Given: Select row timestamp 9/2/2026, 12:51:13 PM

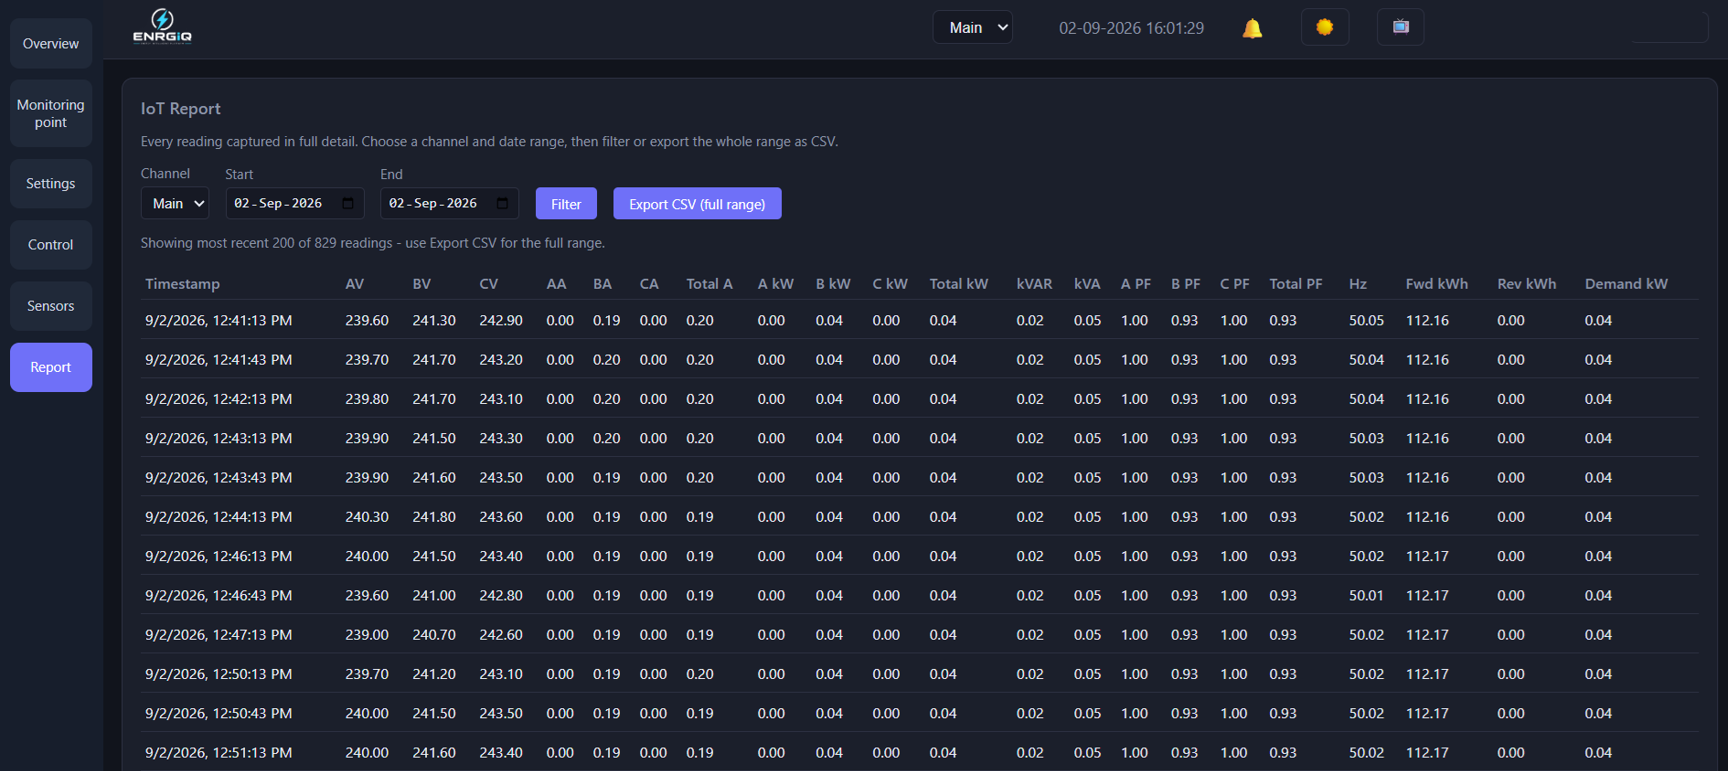Looking at the screenshot, I should pos(219,753).
